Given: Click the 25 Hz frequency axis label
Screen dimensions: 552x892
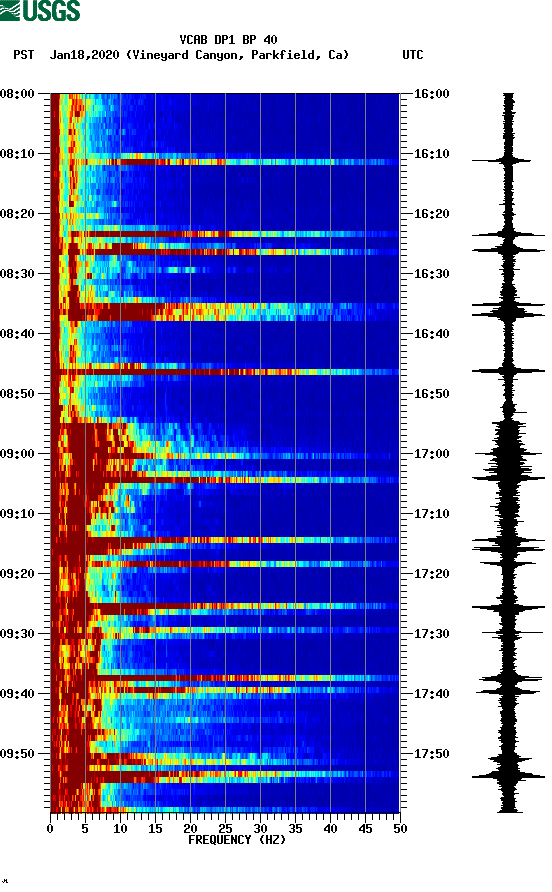Looking at the screenshot, I should pyautogui.click(x=225, y=829).
